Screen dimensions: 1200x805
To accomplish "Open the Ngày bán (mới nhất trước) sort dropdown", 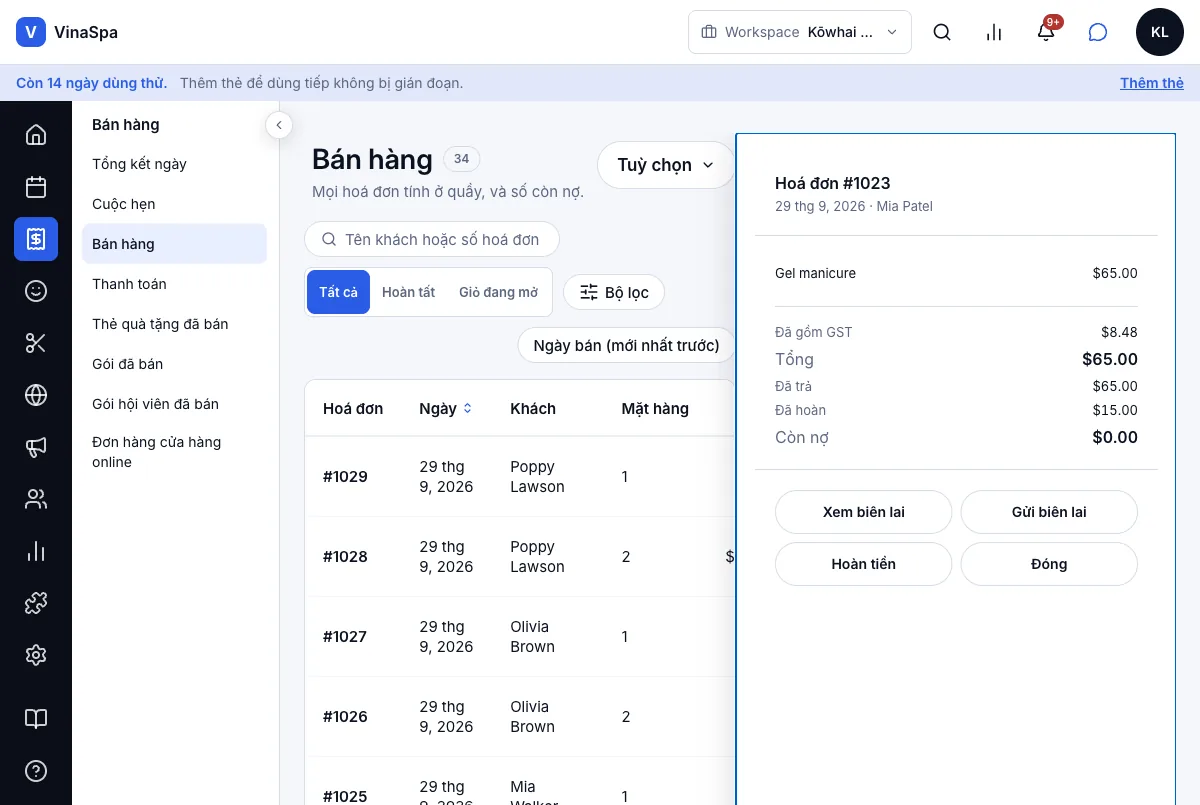I will pos(626,345).
